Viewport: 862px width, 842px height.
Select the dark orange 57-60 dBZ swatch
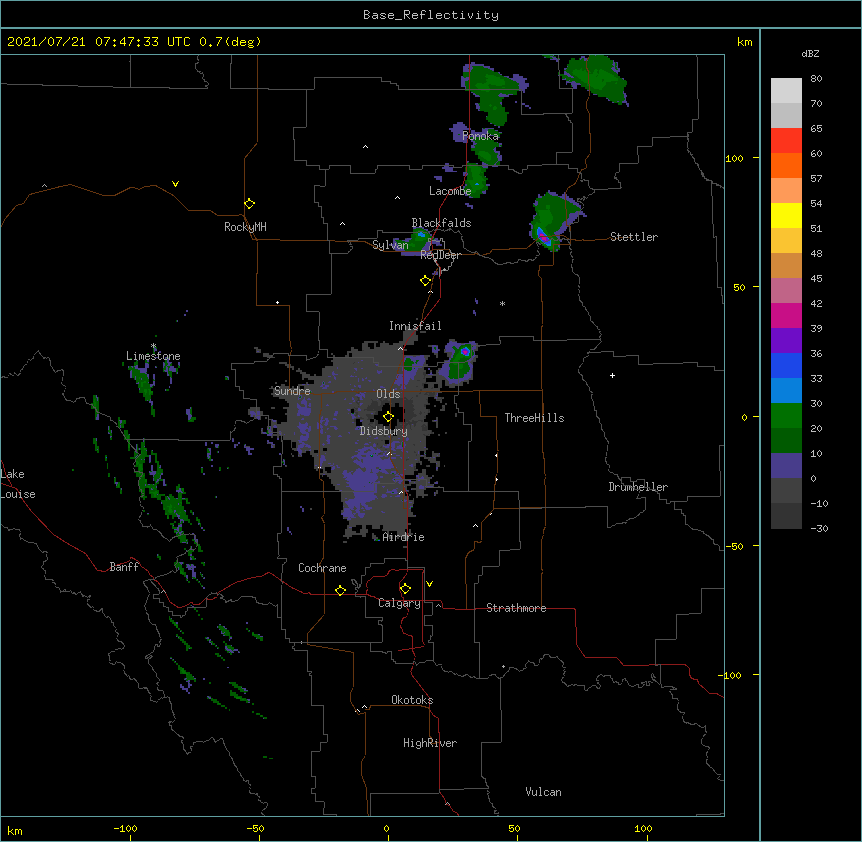(786, 166)
